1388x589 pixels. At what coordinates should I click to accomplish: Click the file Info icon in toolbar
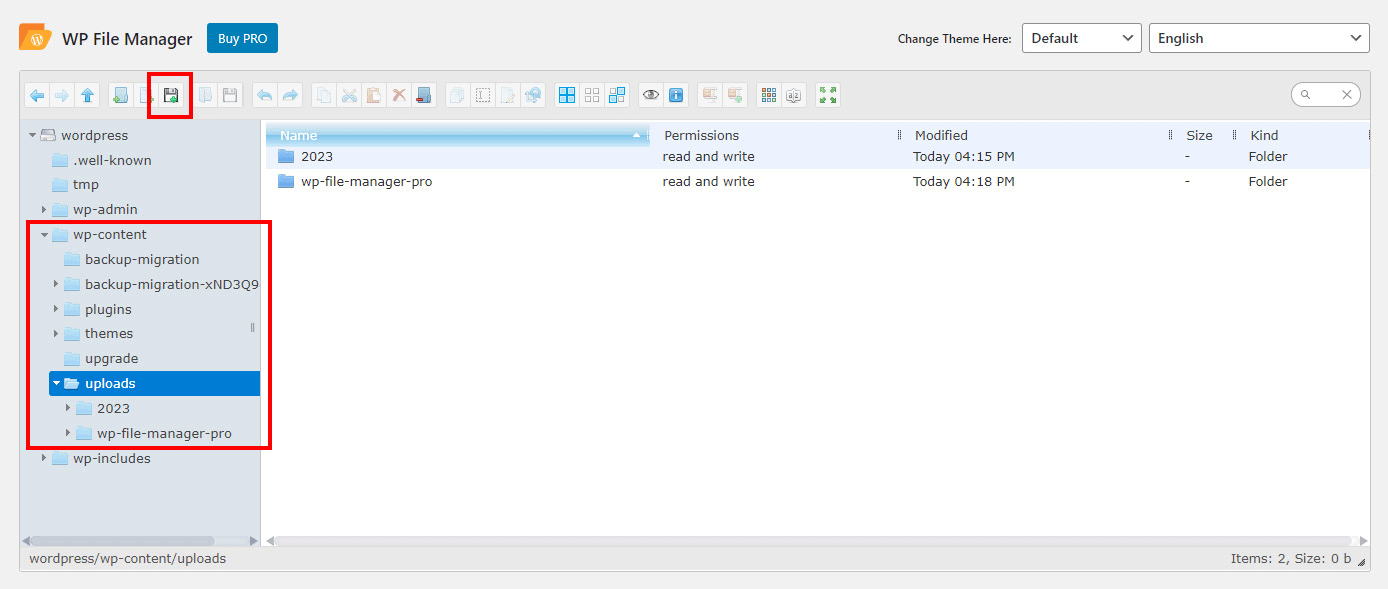pyautogui.click(x=676, y=94)
